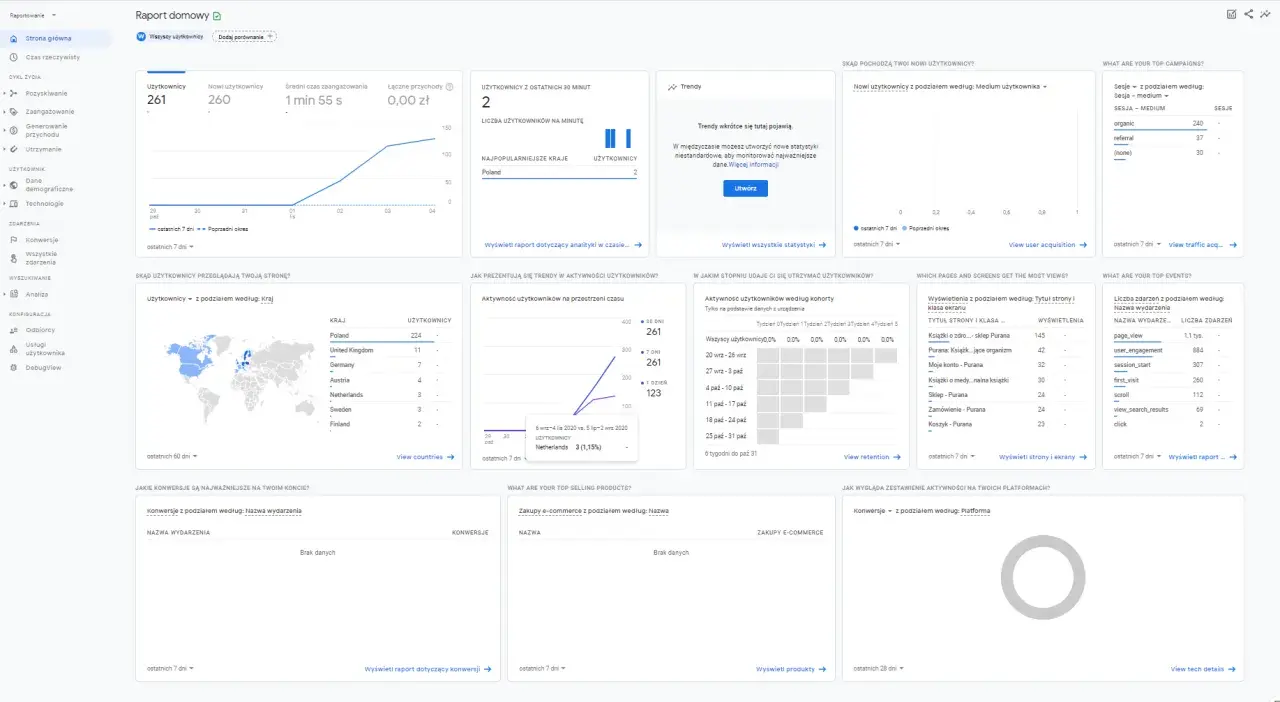Expand the Pozyskiwanie section arrow

coord(4,93)
